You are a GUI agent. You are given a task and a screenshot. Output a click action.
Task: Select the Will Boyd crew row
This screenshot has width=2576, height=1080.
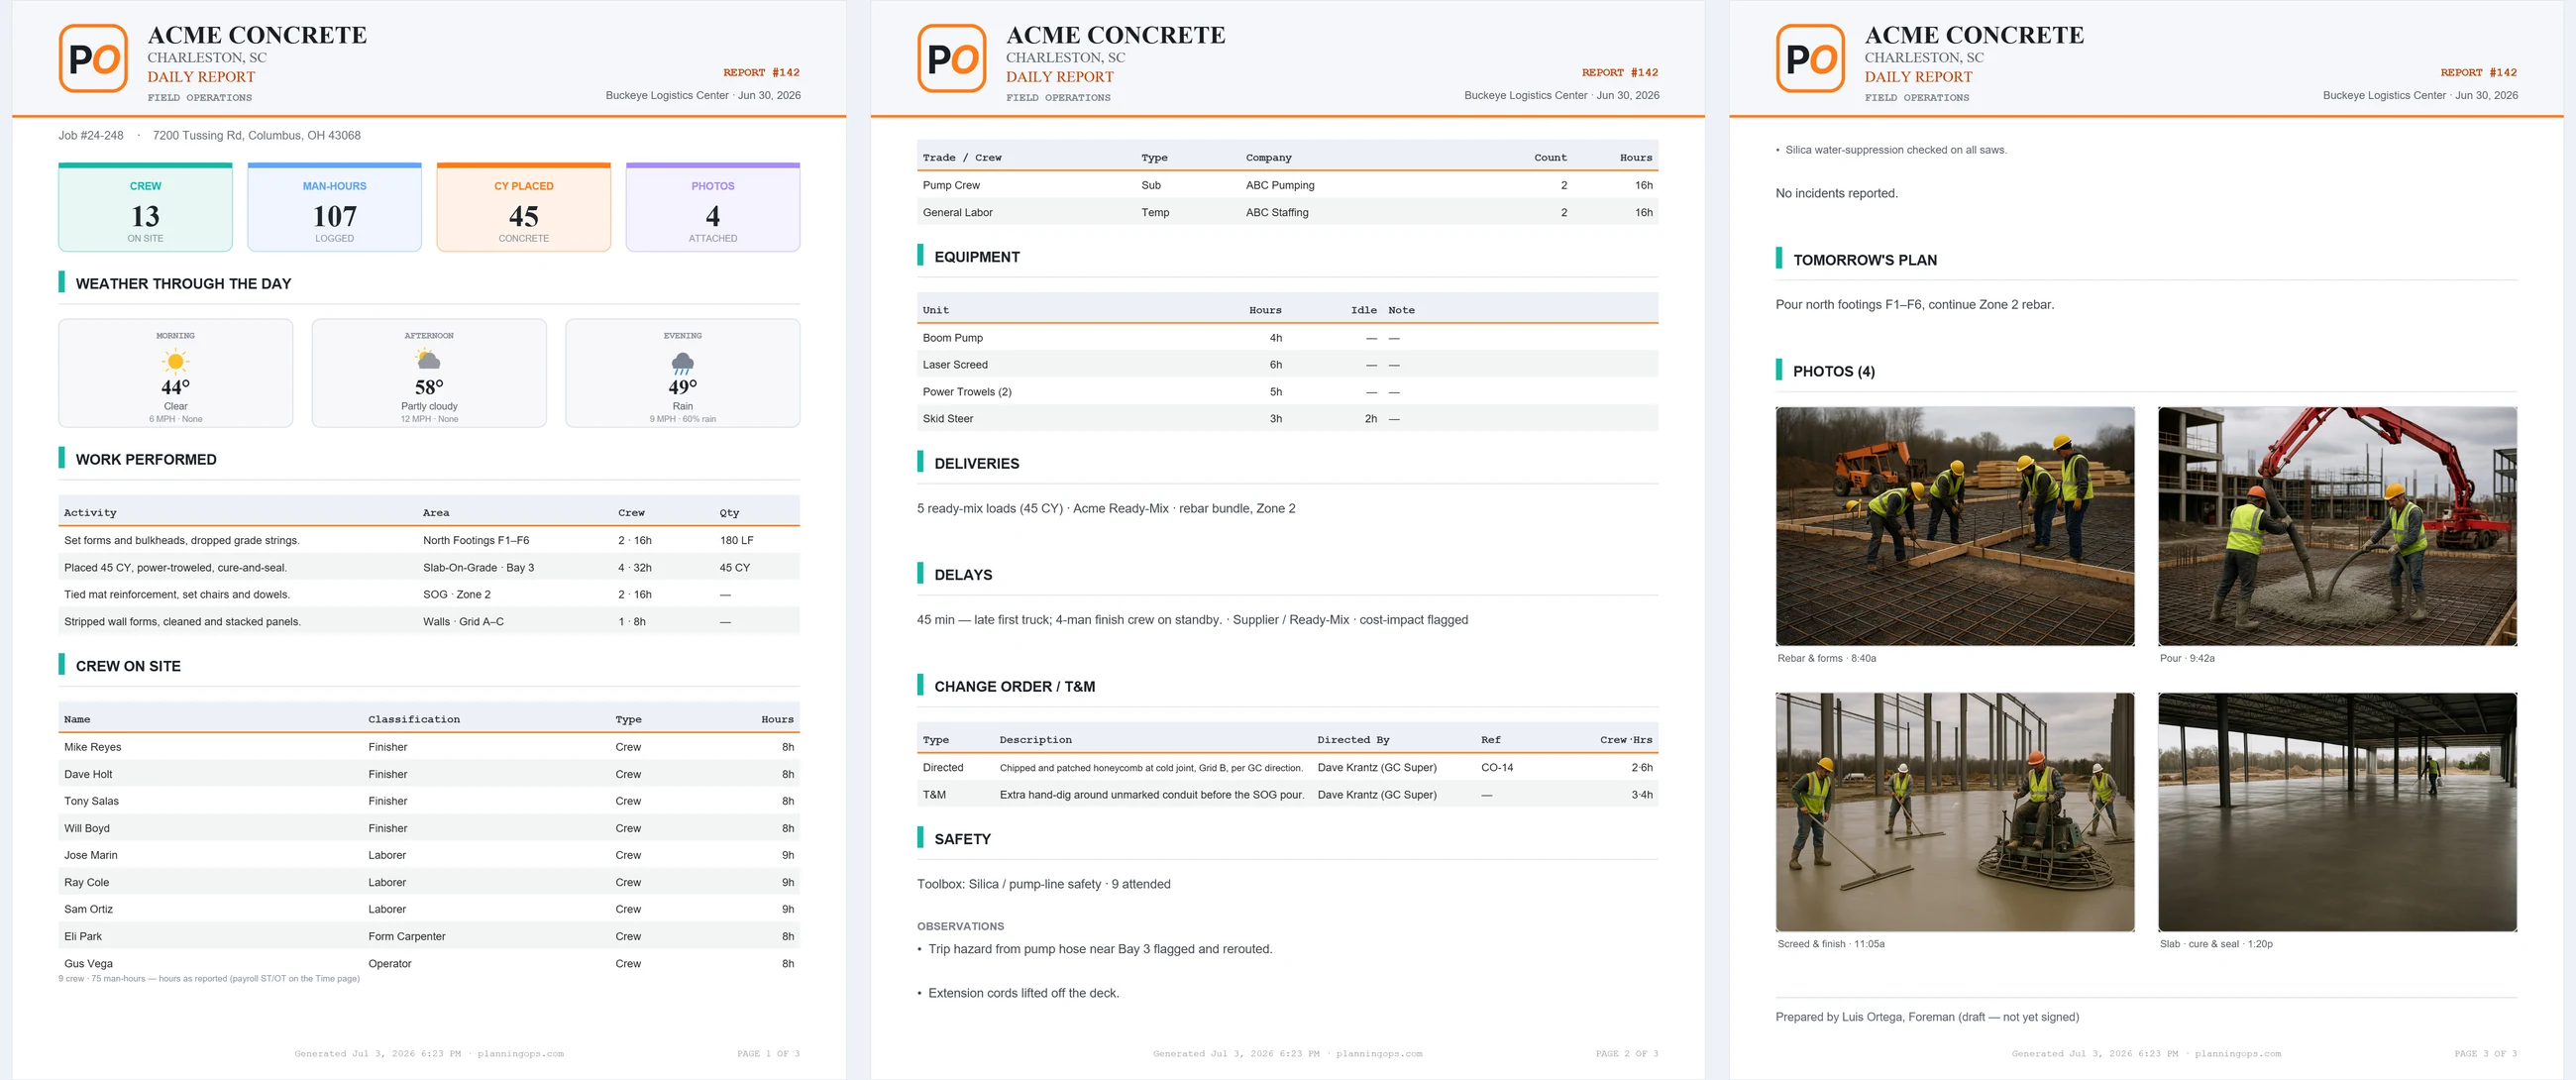point(429,828)
